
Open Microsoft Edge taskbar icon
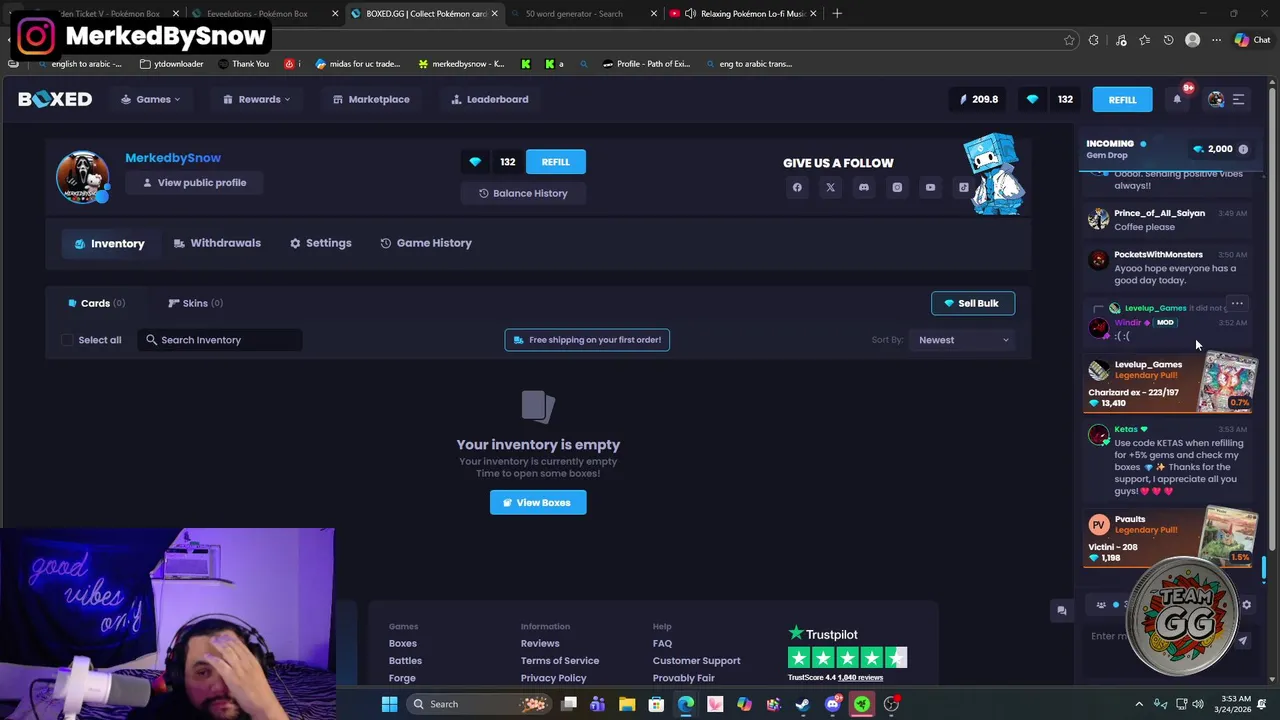[x=686, y=704]
